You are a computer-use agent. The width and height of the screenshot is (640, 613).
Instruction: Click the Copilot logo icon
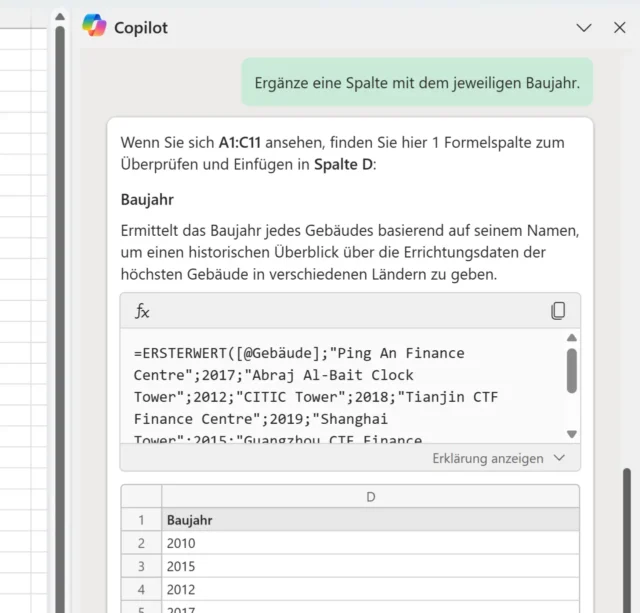(x=94, y=27)
